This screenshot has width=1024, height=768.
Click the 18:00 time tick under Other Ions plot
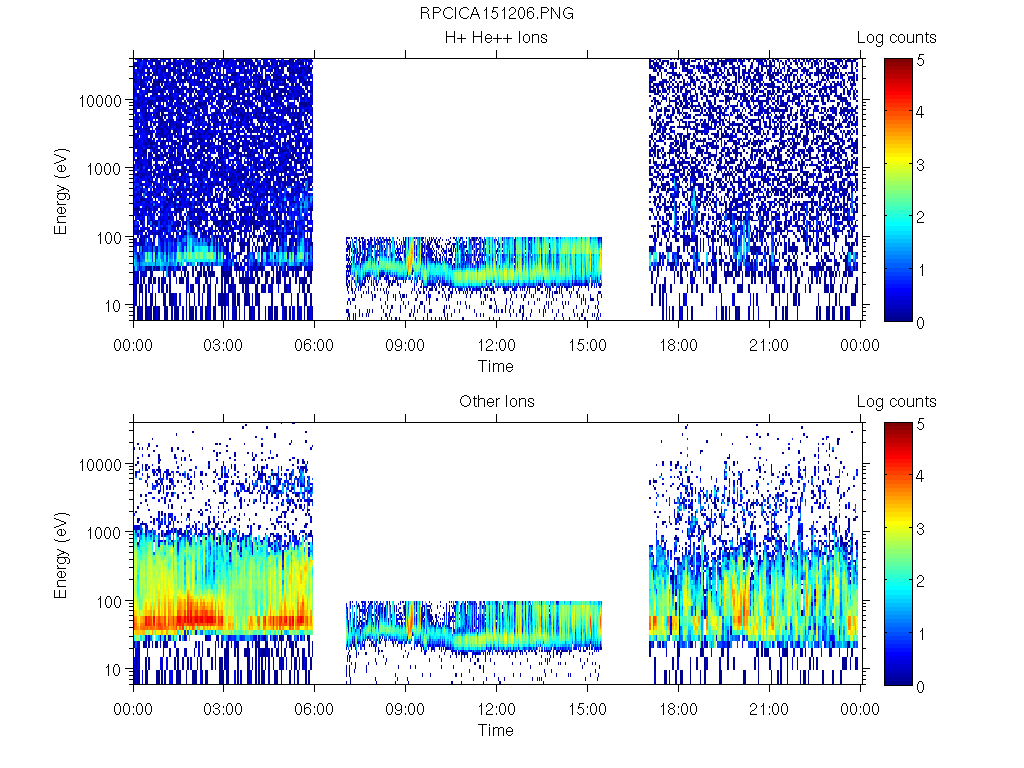[678, 709]
